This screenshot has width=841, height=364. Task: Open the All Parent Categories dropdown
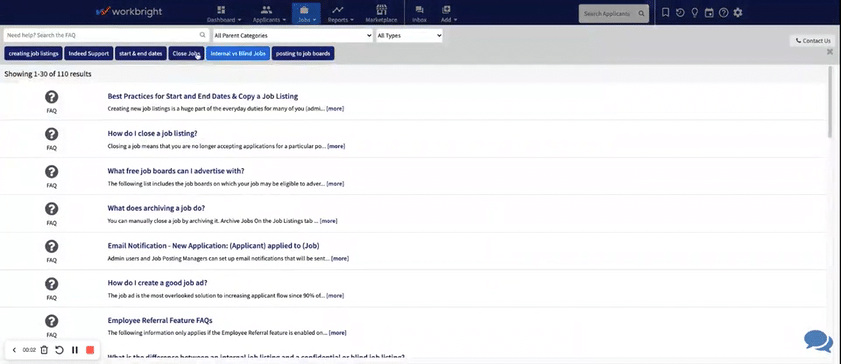coord(292,35)
